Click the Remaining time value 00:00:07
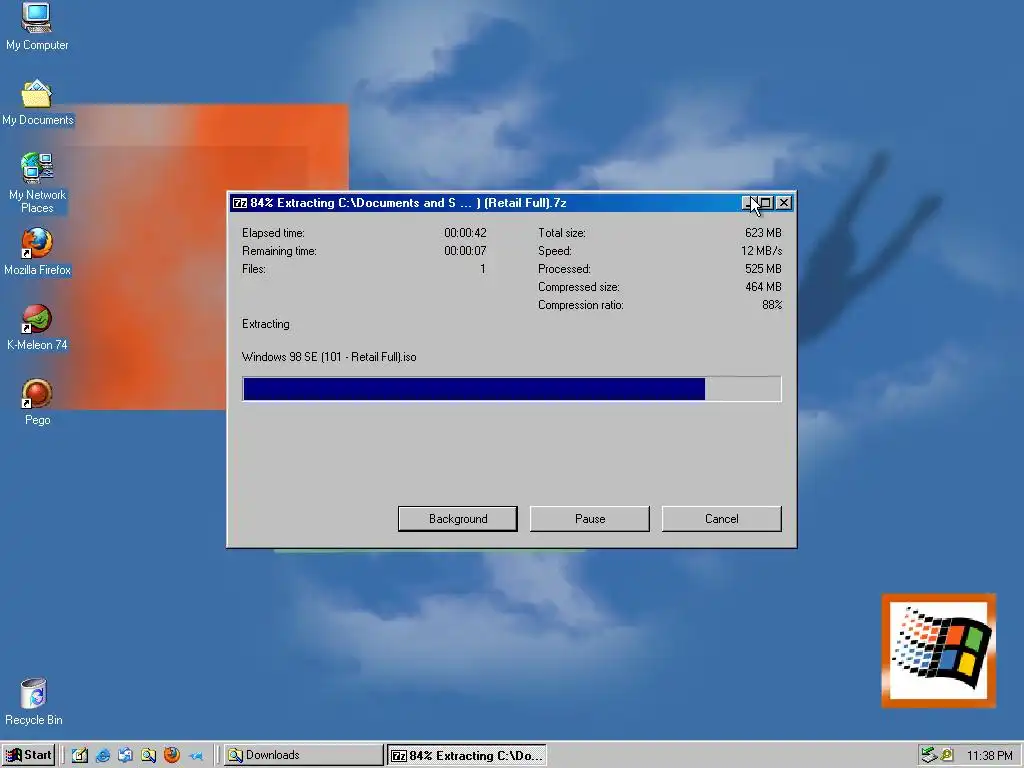Image resolution: width=1024 pixels, height=768 pixels. click(x=466, y=251)
